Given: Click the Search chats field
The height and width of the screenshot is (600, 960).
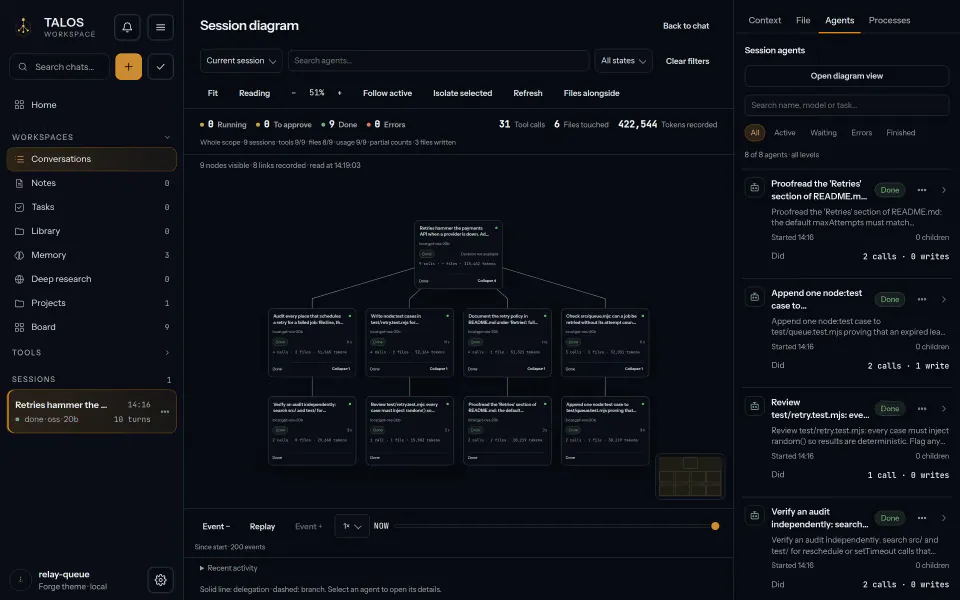Looking at the screenshot, I should [x=59, y=67].
